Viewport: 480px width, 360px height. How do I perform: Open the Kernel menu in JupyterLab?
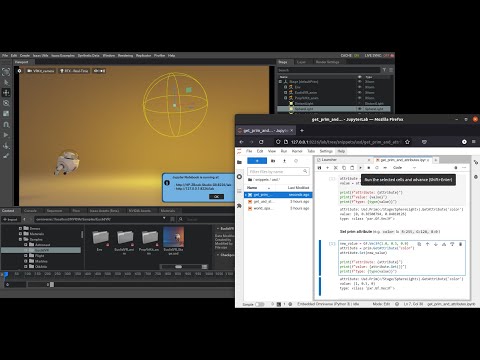pos(297,151)
